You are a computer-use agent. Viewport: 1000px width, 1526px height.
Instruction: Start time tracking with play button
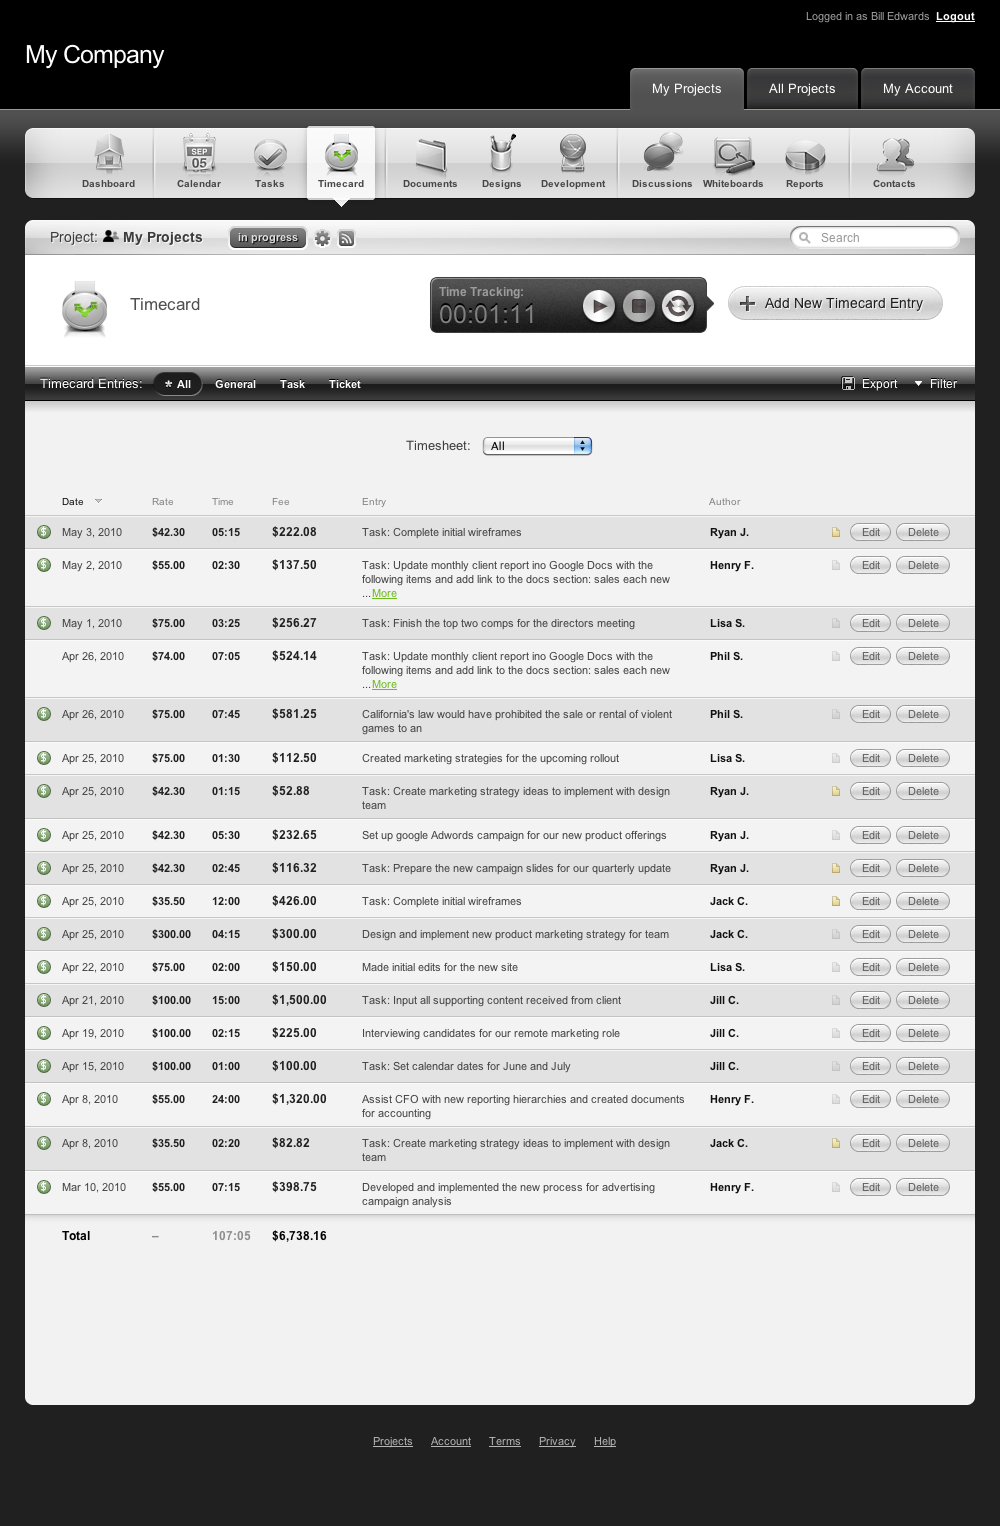[x=599, y=306]
